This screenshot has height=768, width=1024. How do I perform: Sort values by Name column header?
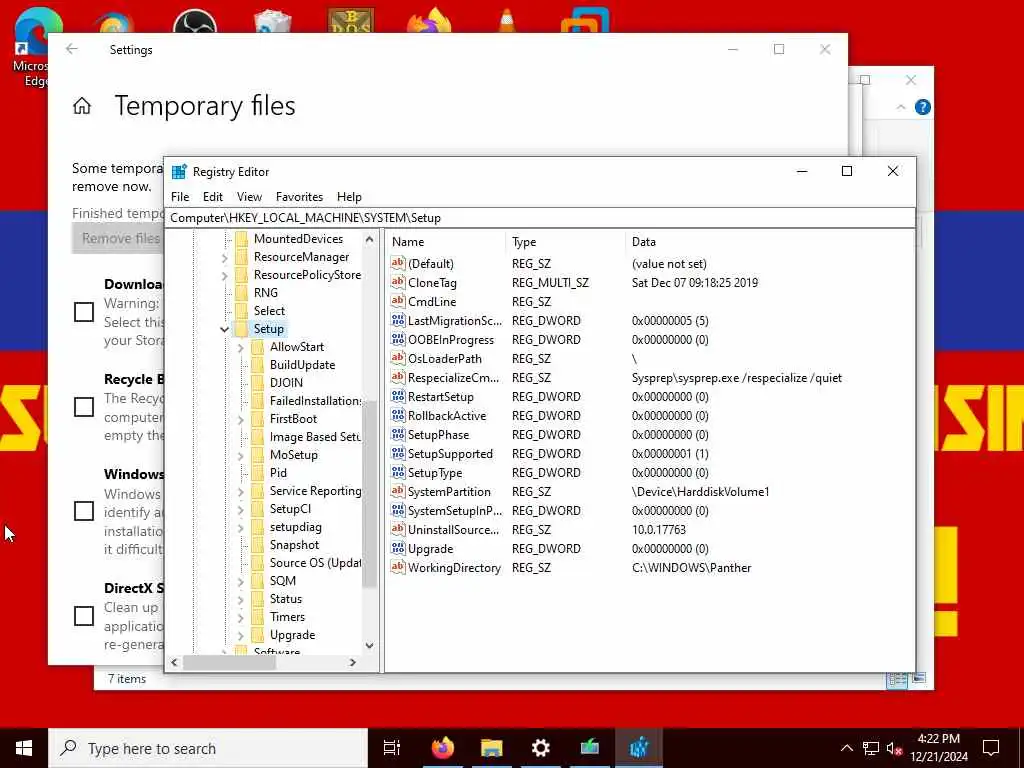click(447, 242)
